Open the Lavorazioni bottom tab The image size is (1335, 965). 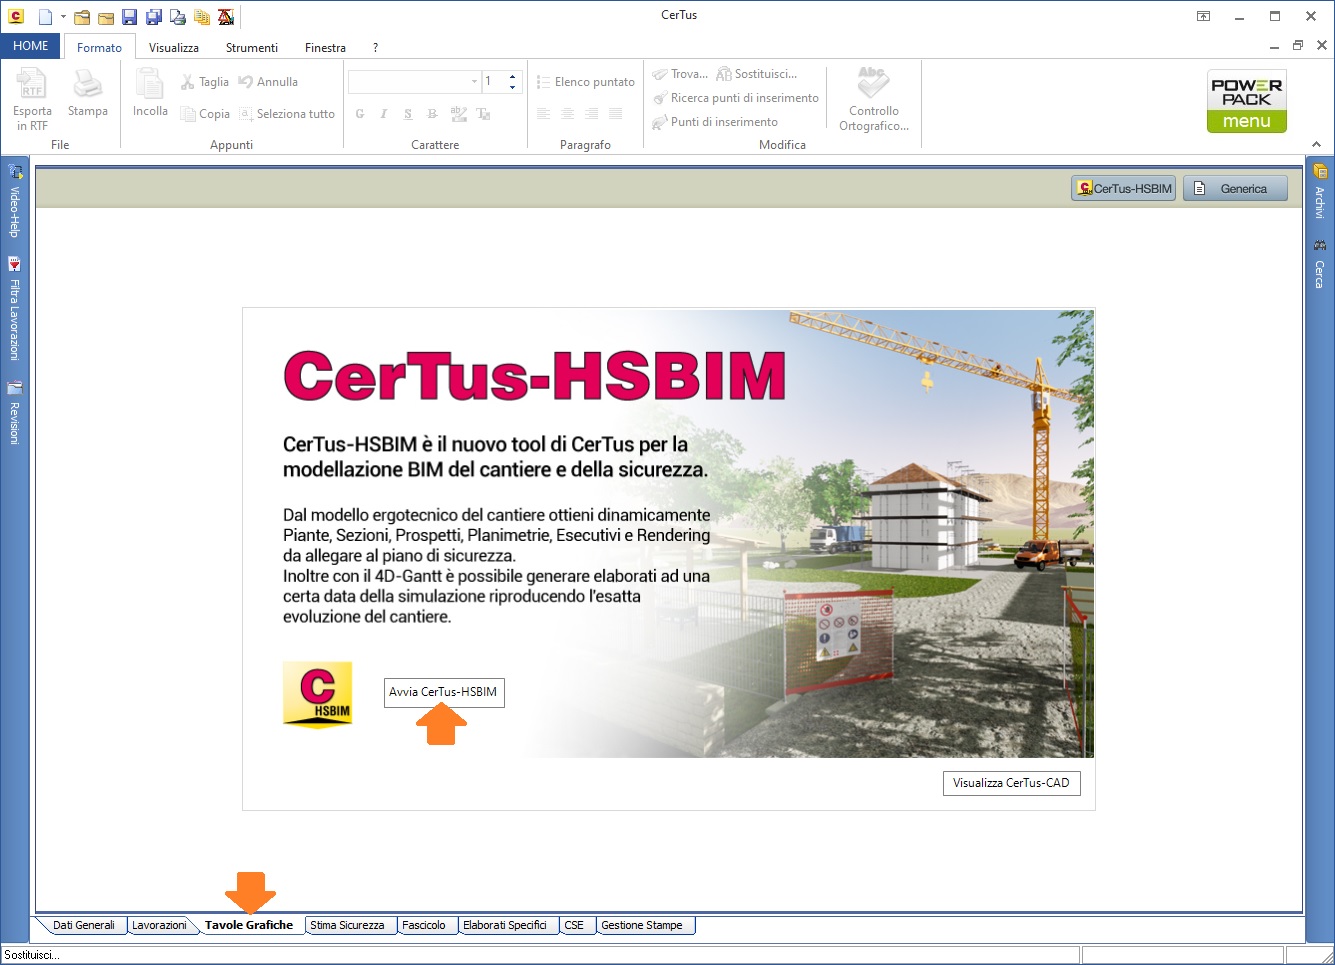pos(159,925)
